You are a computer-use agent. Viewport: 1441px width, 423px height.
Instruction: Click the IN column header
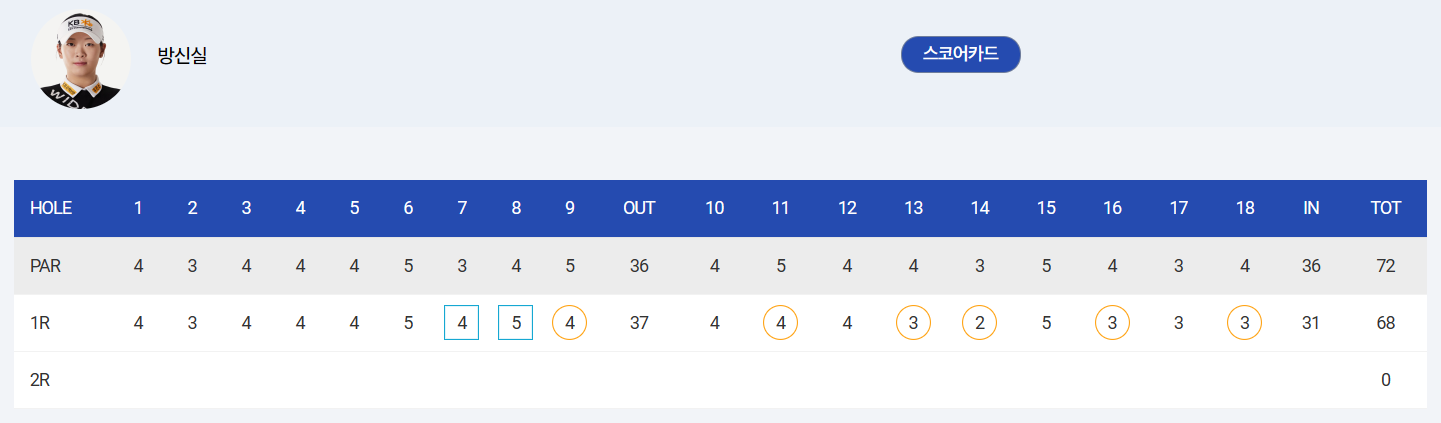[x=1311, y=208]
